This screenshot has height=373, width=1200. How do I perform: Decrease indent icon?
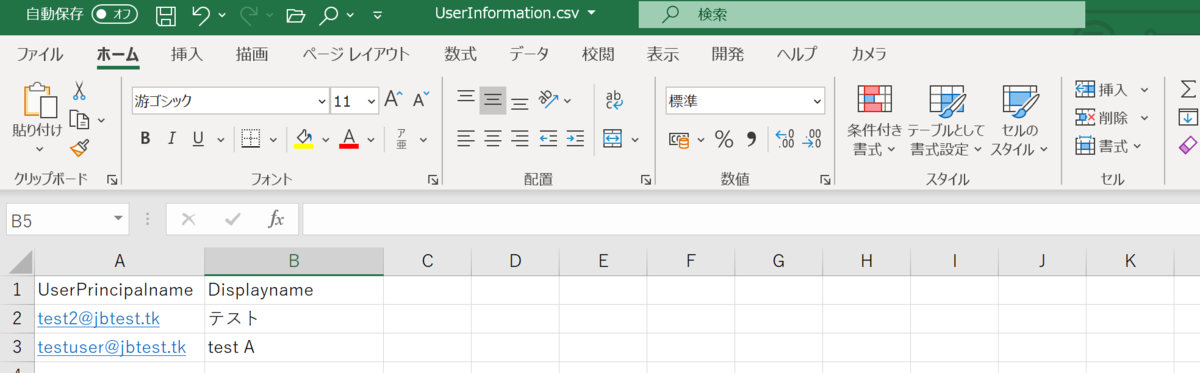tap(548, 138)
